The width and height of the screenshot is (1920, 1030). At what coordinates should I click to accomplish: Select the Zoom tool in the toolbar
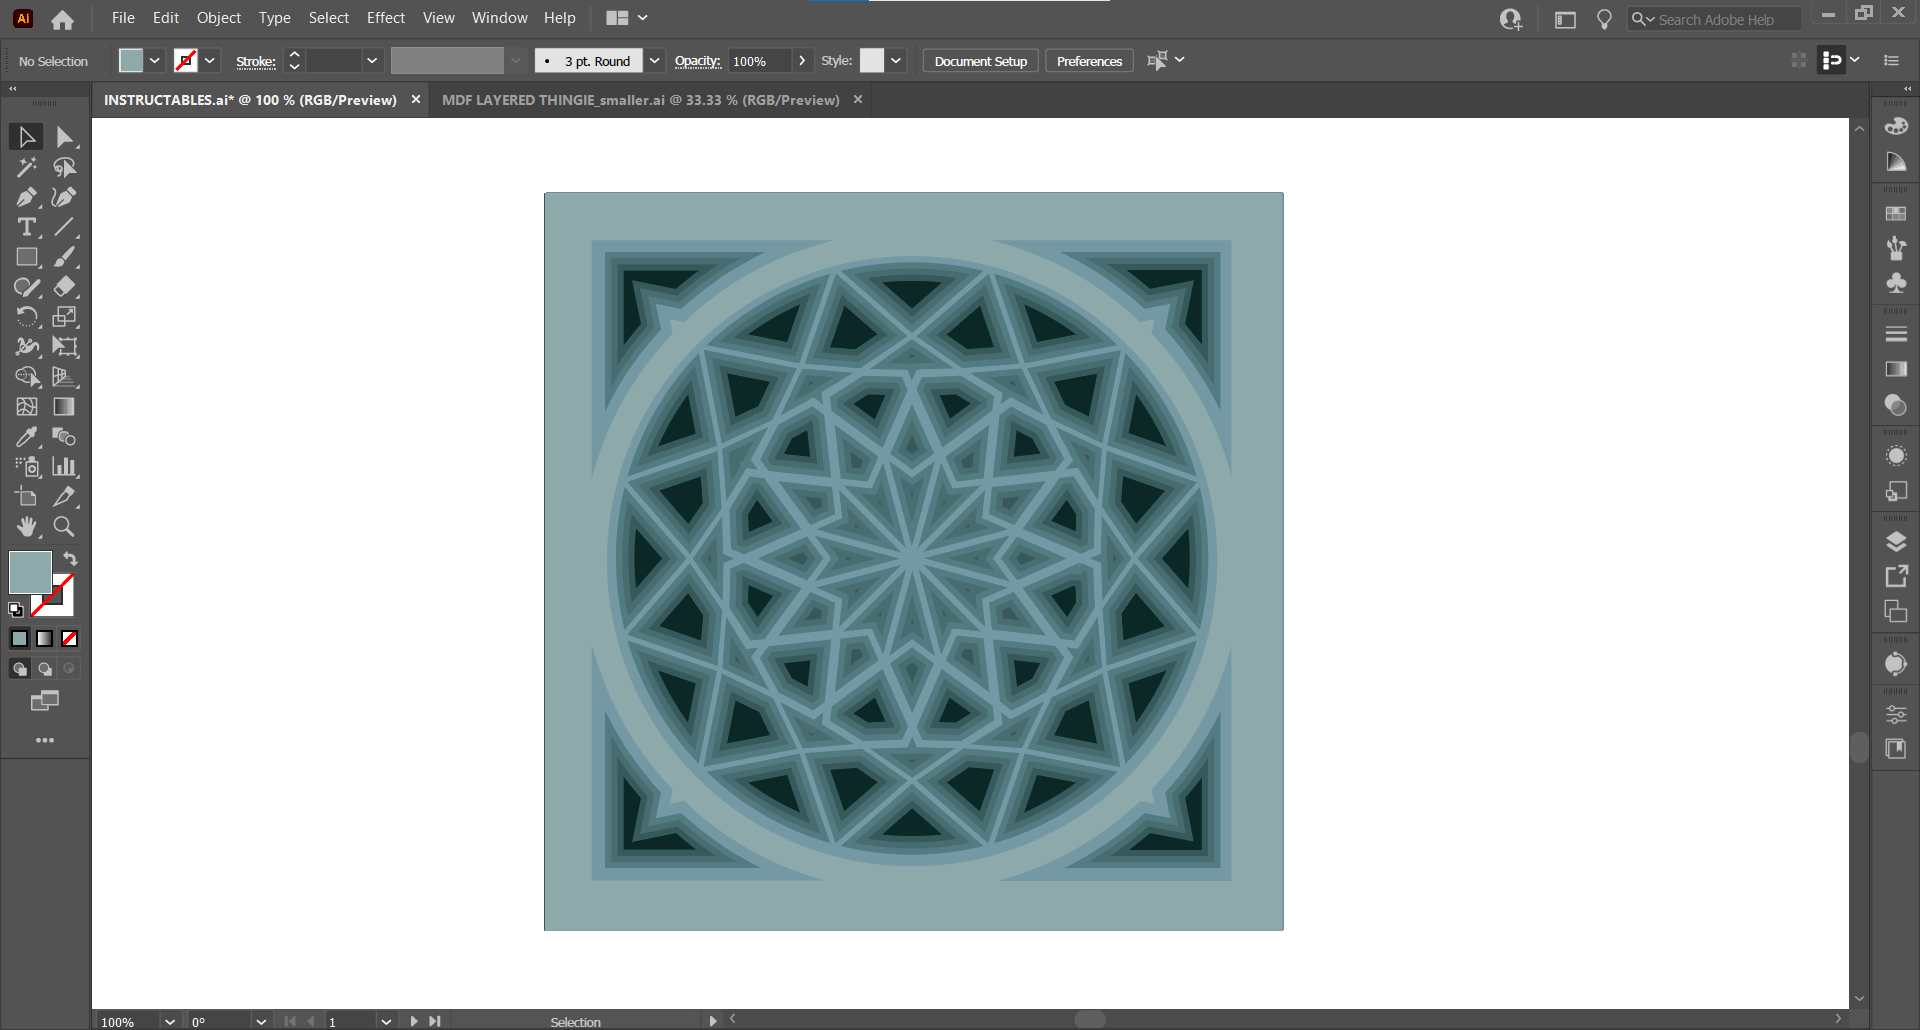tap(63, 527)
